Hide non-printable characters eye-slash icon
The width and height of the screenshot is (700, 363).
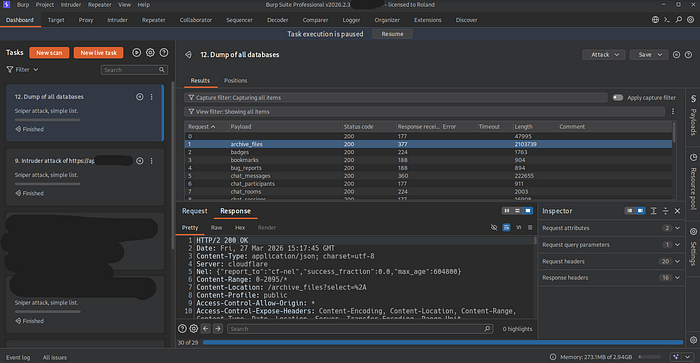pyautogui.click(x=494, y=227)
